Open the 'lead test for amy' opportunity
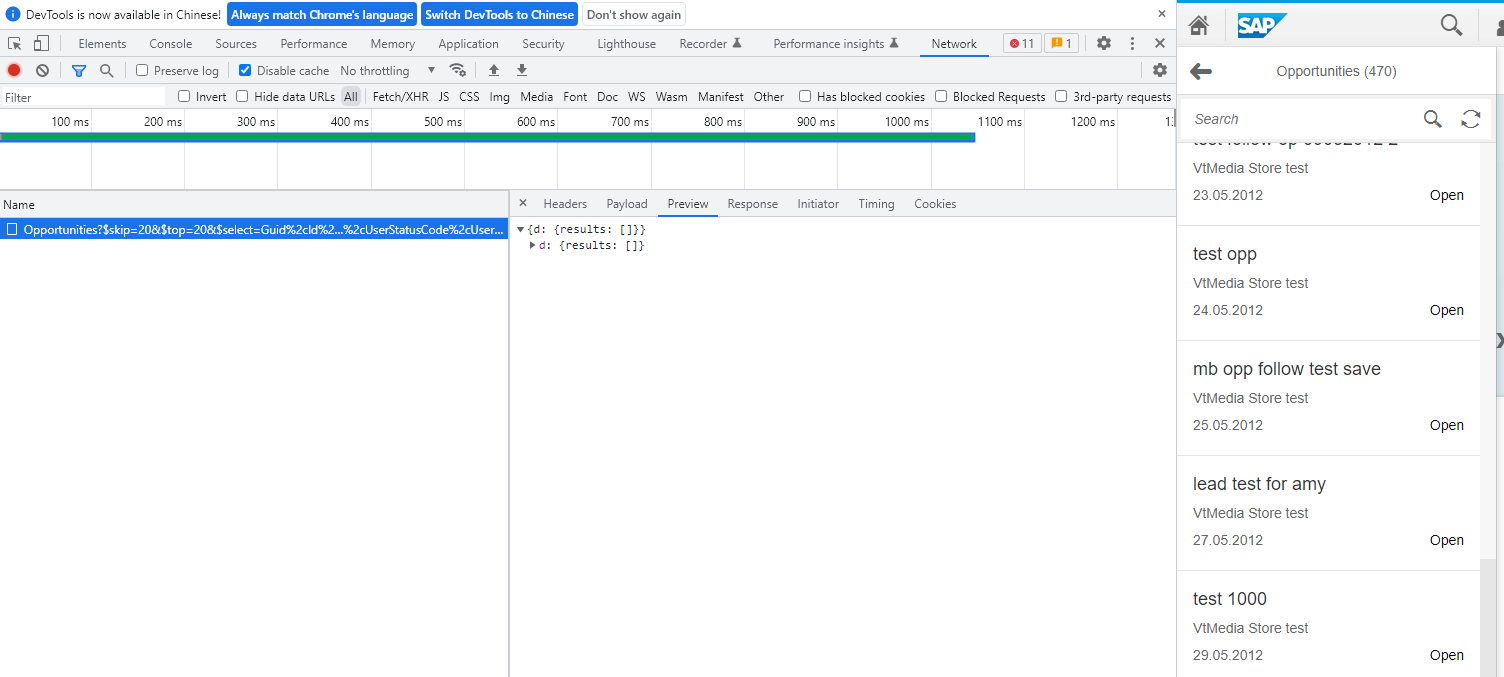The image size is (1504, 677). 1328,513
